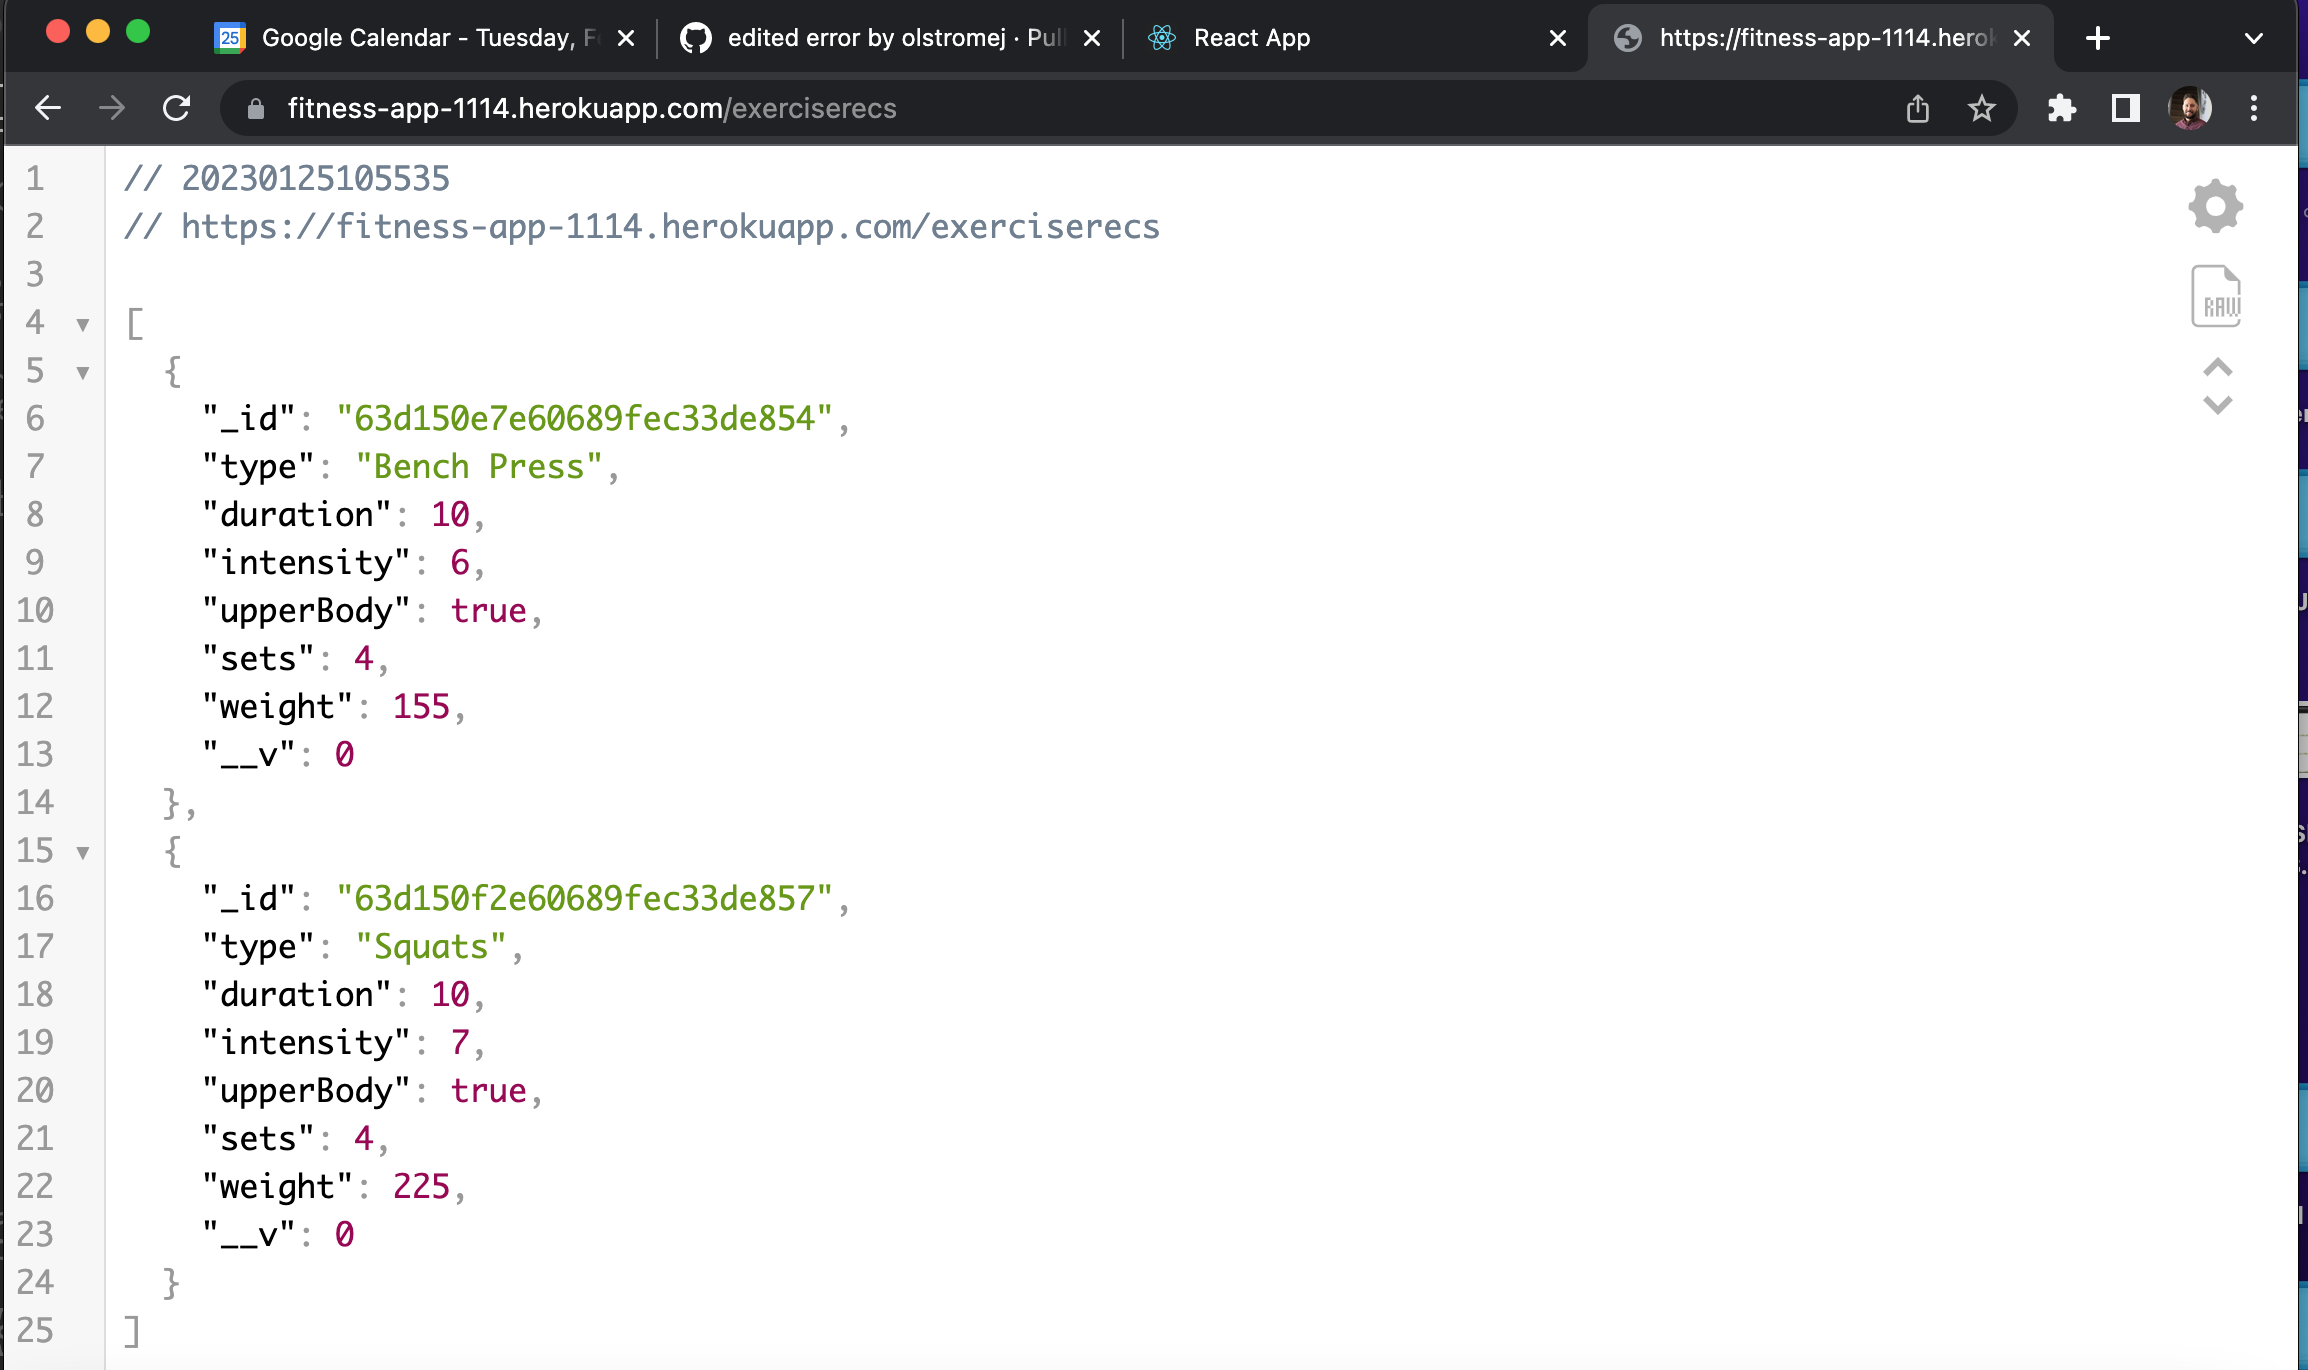
Task: Click the id value ending in de857
Action: (x=585, y=899)
